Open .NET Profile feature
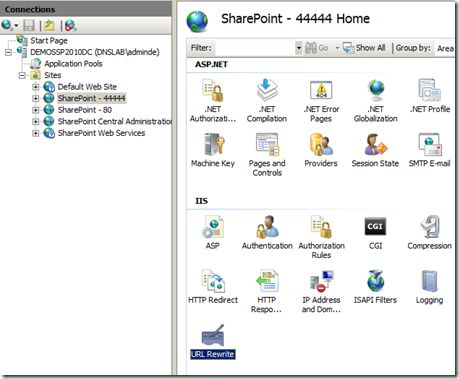The height and width of the screenshot is (379, 459). click(430, 97)
